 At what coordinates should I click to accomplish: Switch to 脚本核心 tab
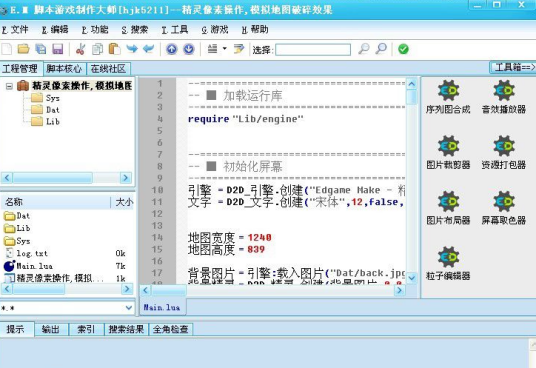64,69
